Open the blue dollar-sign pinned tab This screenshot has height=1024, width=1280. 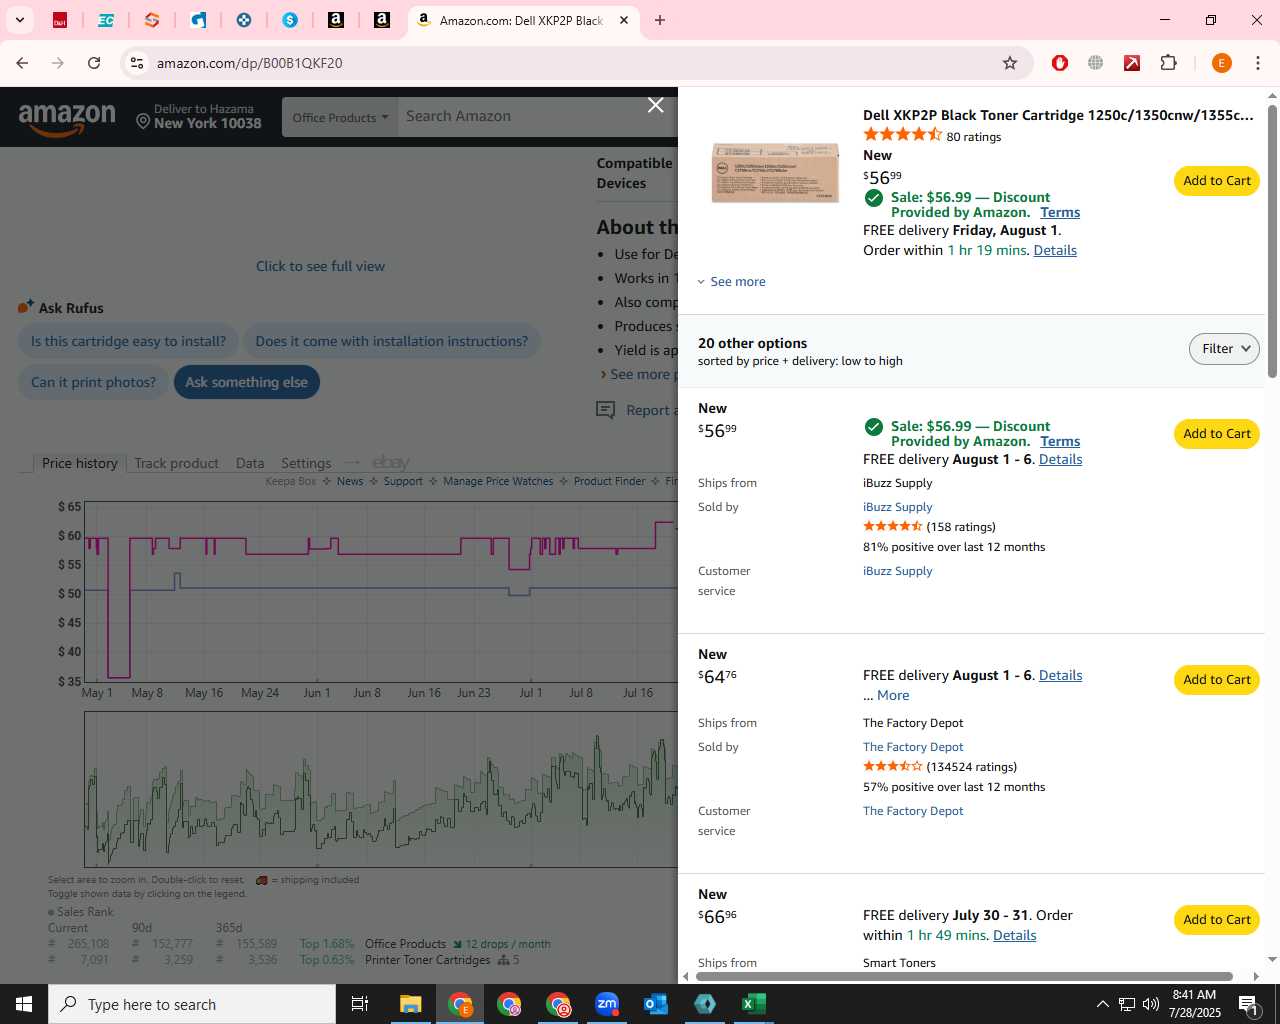tap(290, 20)
